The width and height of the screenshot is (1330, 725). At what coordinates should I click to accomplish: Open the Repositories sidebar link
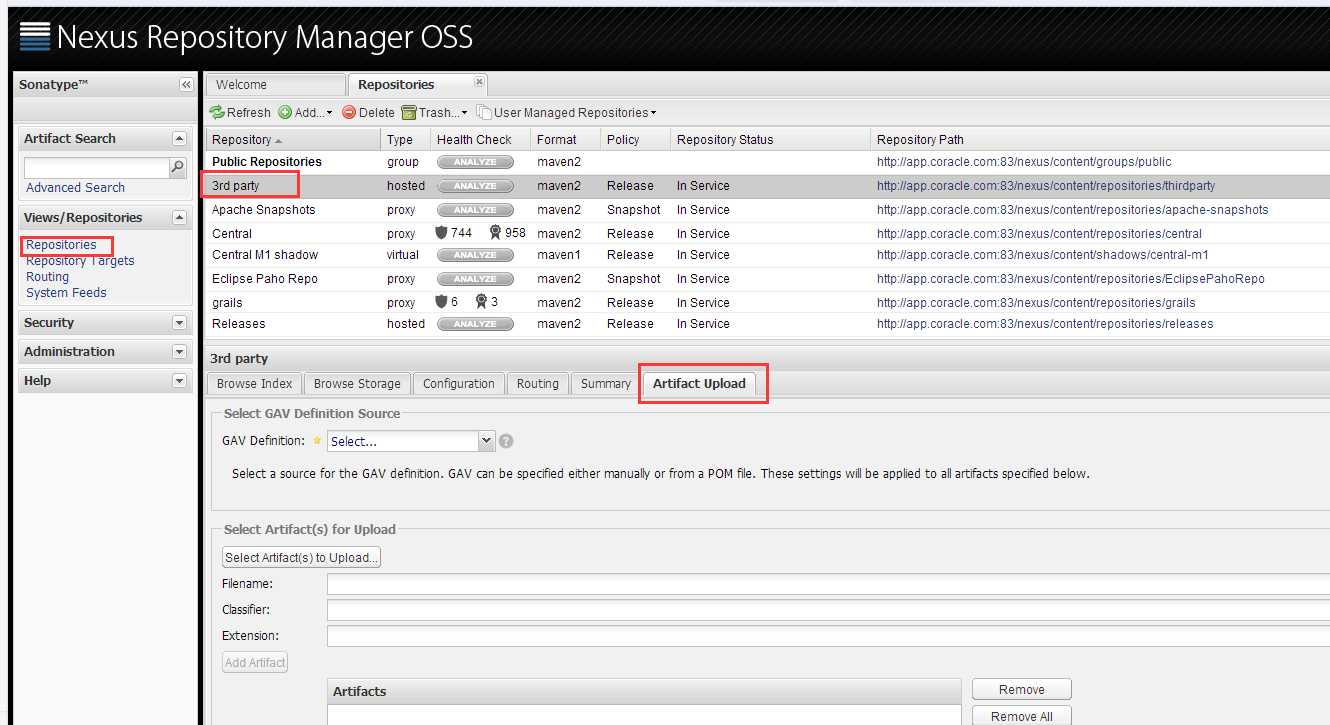click(61, 245)
